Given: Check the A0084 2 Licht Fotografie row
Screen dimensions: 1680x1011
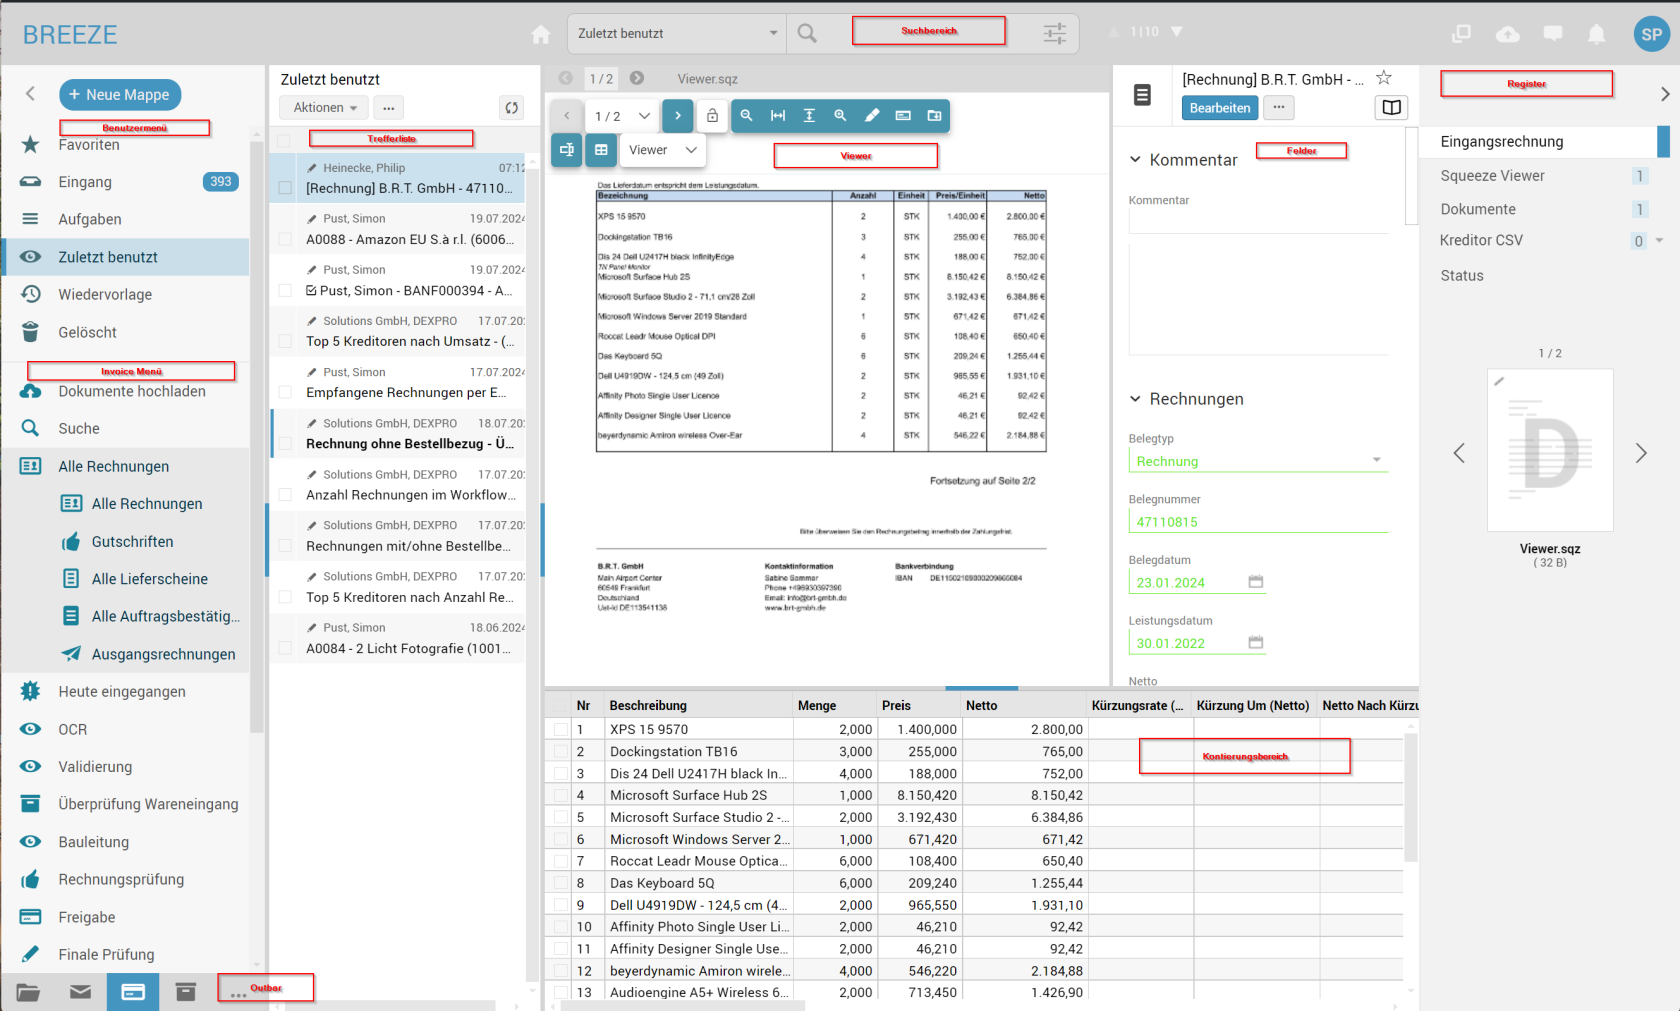Looking at the screenshot, I should coord(285,649).
